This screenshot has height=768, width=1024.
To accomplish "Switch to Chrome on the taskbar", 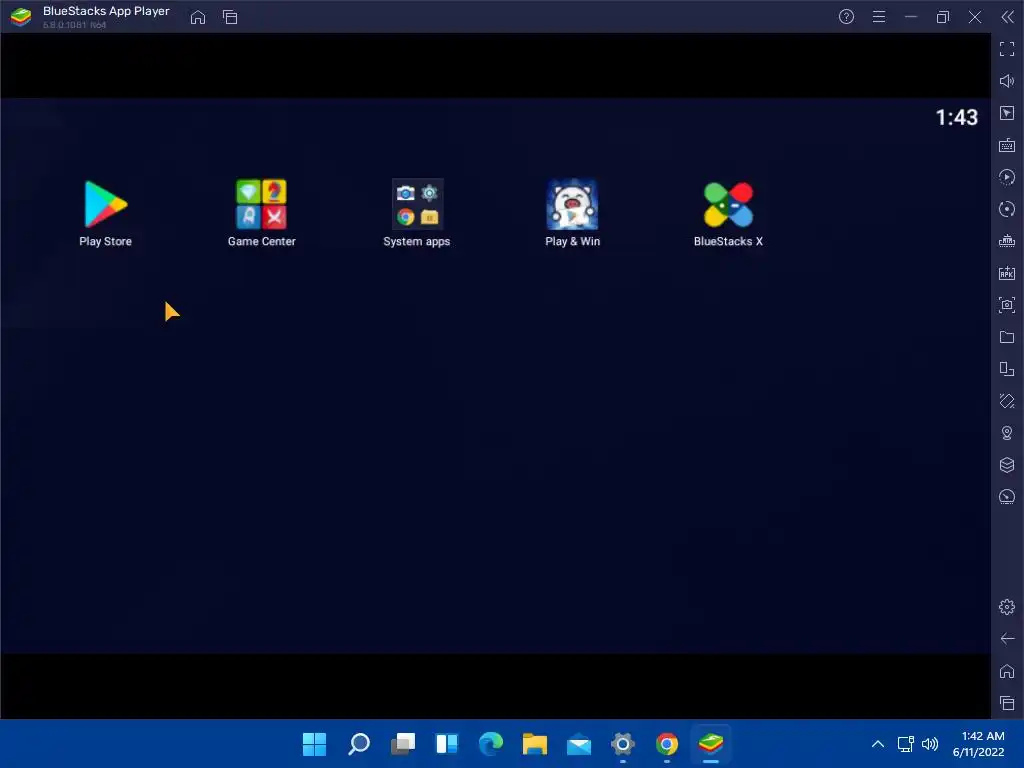I will pyautogui.click(x=667, y=744).
